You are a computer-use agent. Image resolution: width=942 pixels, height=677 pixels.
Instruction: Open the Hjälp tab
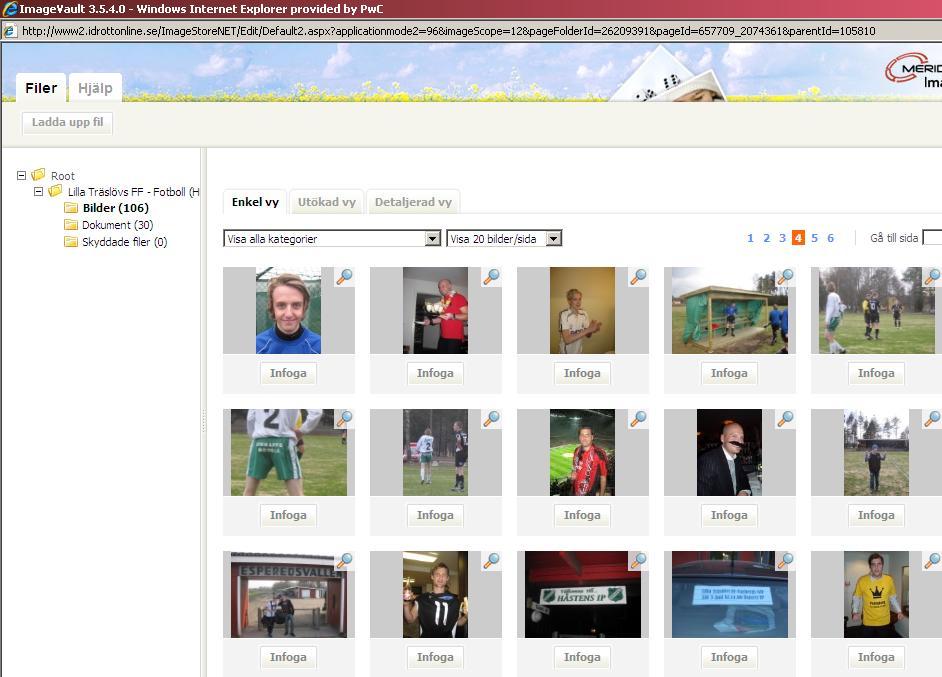[x=95, y=88]
